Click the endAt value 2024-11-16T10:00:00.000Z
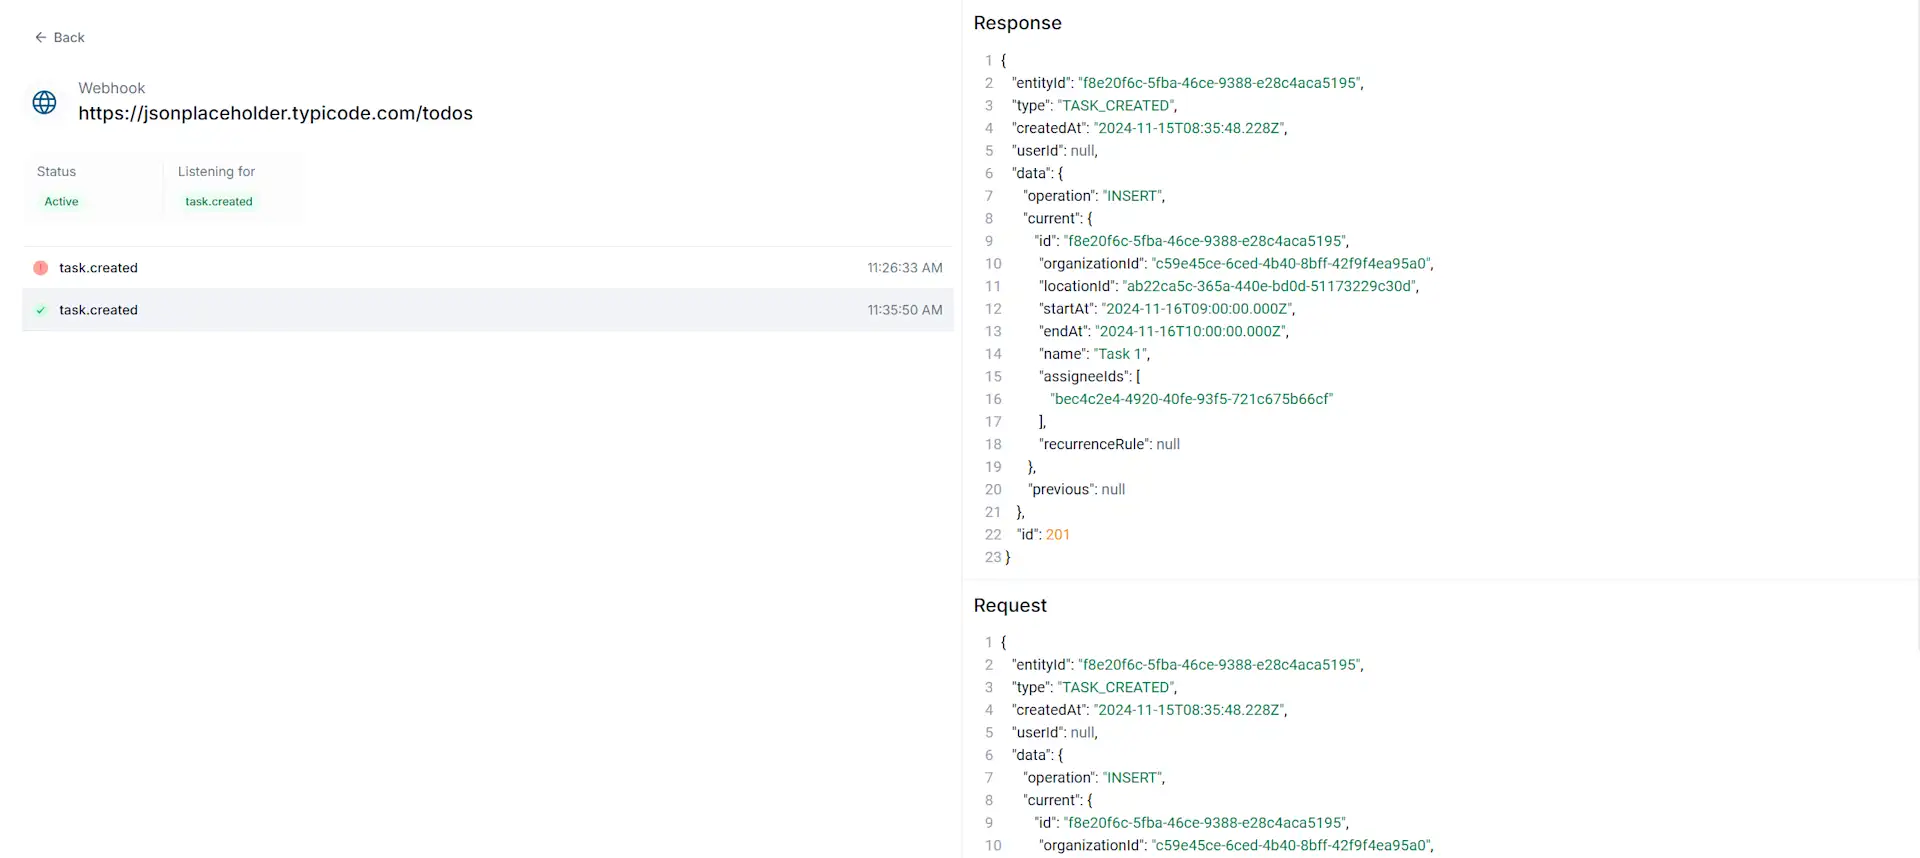1920x858 pixels. click(1191, 331)
